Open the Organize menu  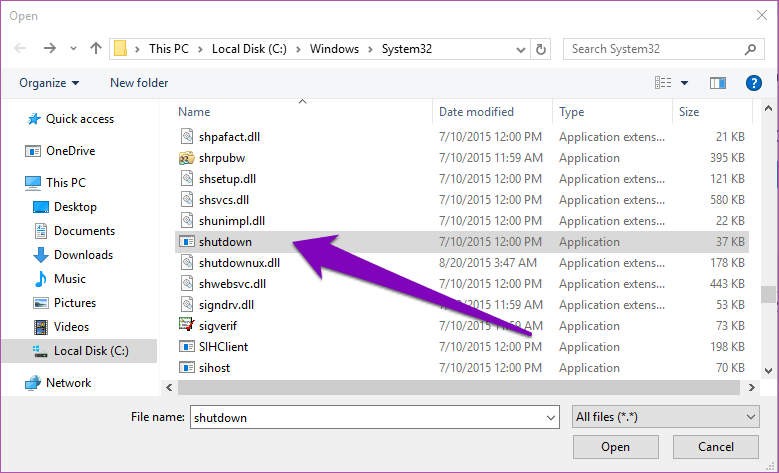point(49,83)
